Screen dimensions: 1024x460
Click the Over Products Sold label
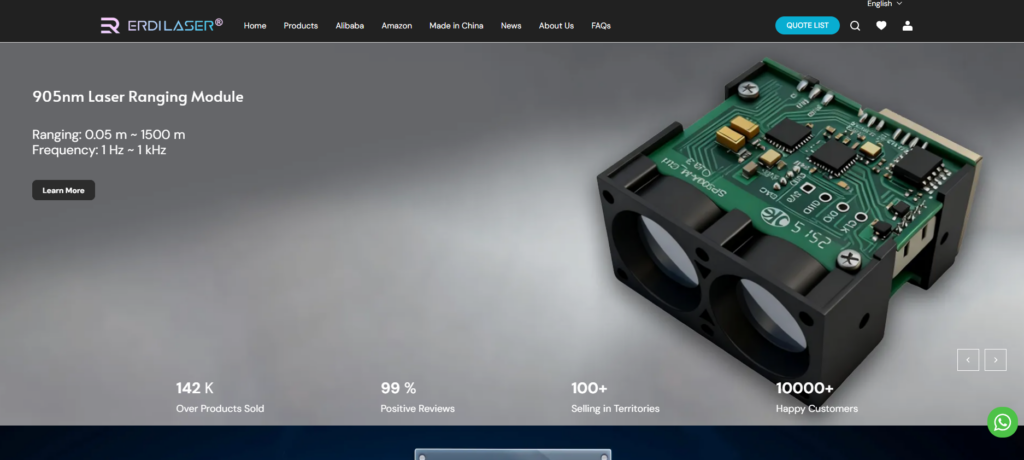pos(220,408)
